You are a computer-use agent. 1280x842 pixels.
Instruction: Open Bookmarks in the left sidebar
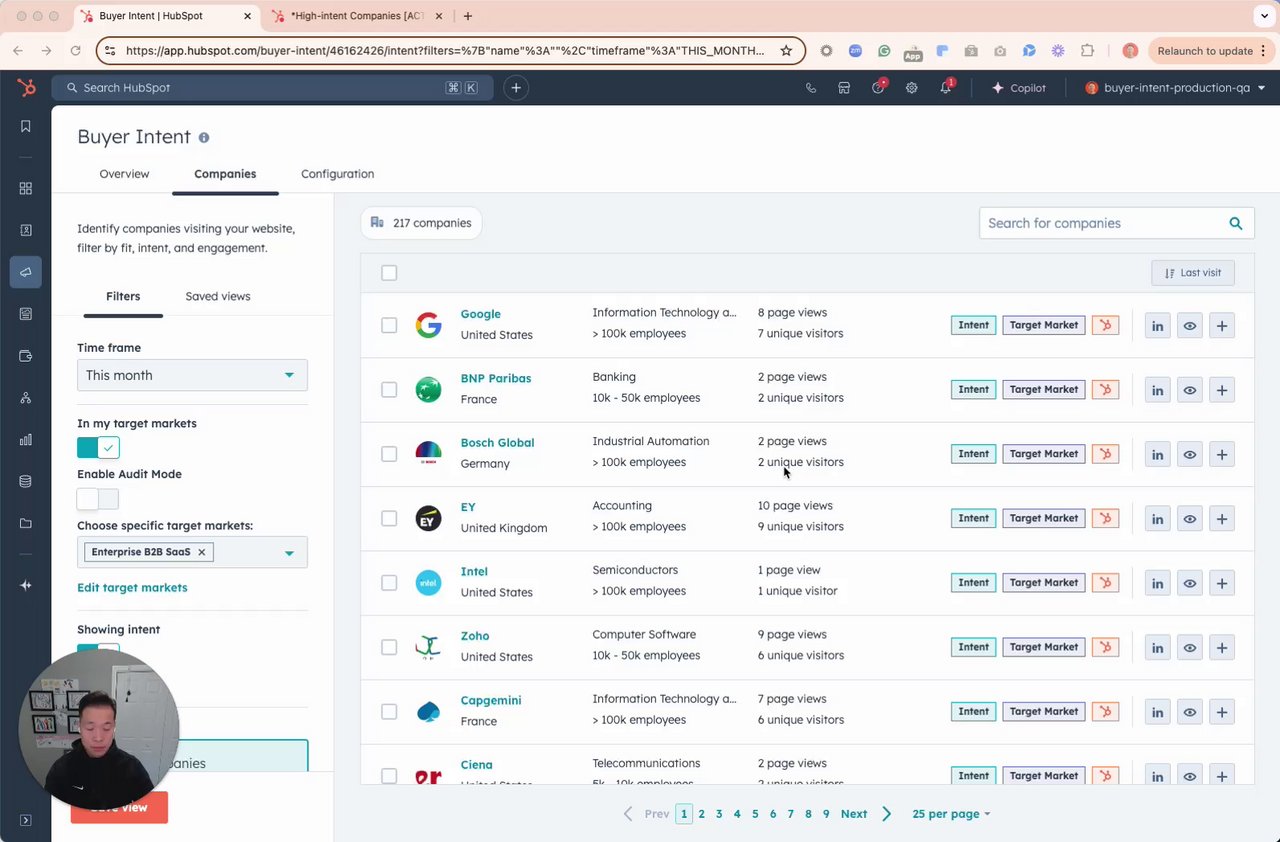pyautogui.click(x=26, y=126)
